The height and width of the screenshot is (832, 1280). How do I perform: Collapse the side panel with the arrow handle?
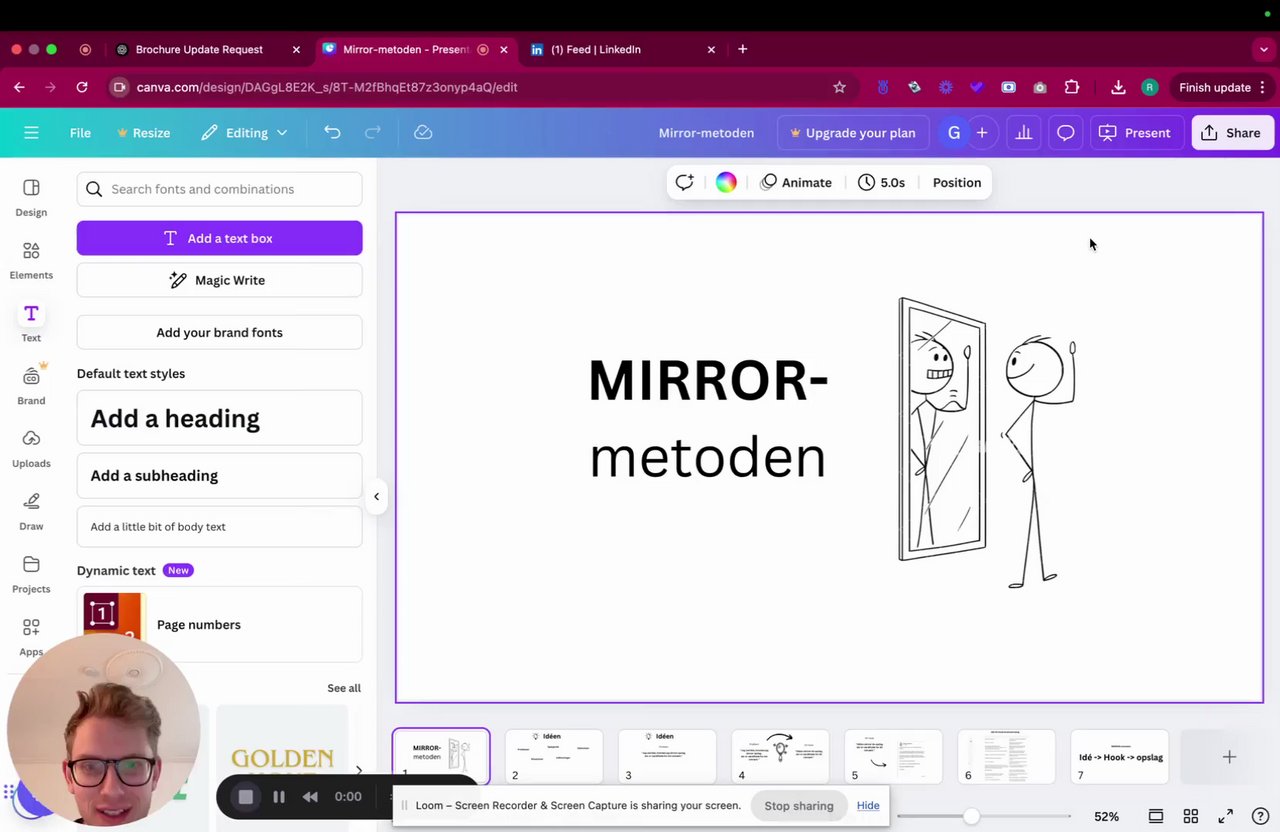point(376,496)
